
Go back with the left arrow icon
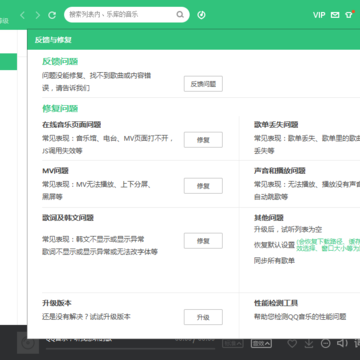coord(23,15)
